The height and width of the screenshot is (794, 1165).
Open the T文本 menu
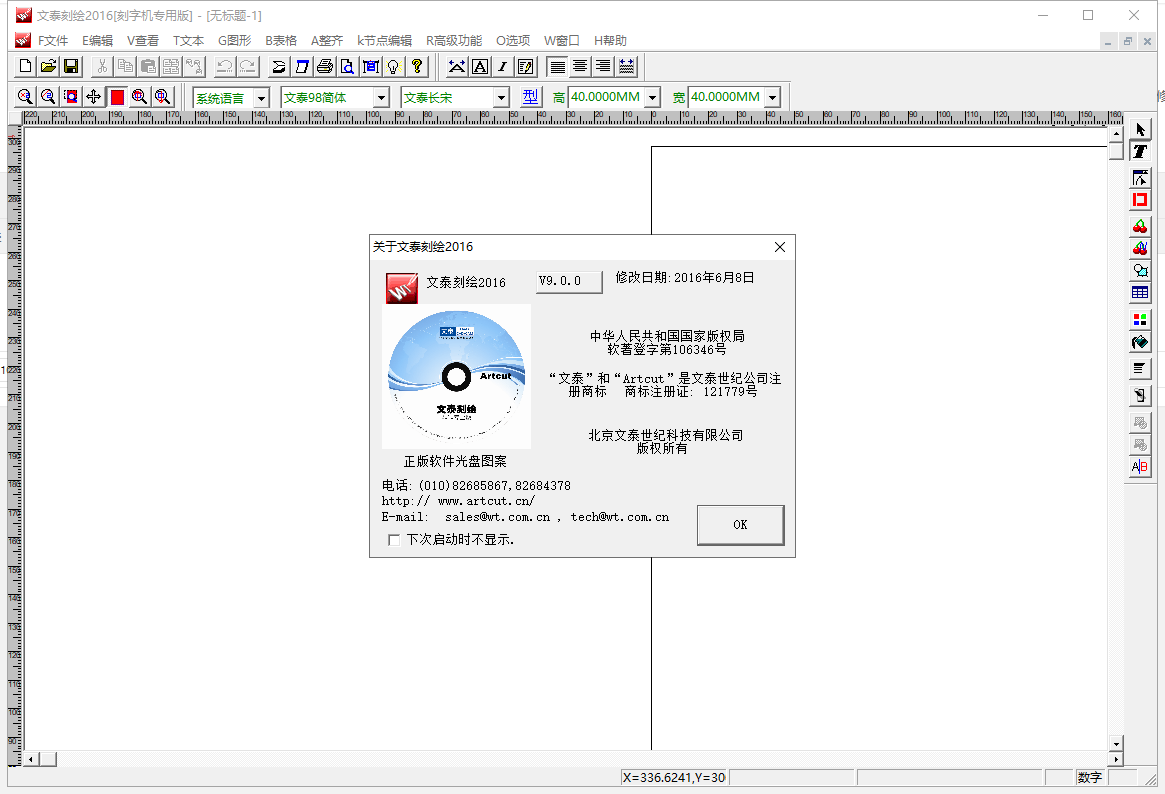(188, 41)
